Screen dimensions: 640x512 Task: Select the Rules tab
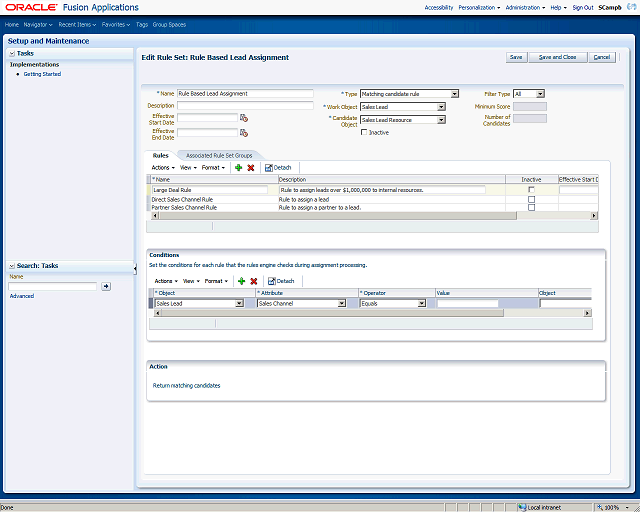[x=160, y=156]
